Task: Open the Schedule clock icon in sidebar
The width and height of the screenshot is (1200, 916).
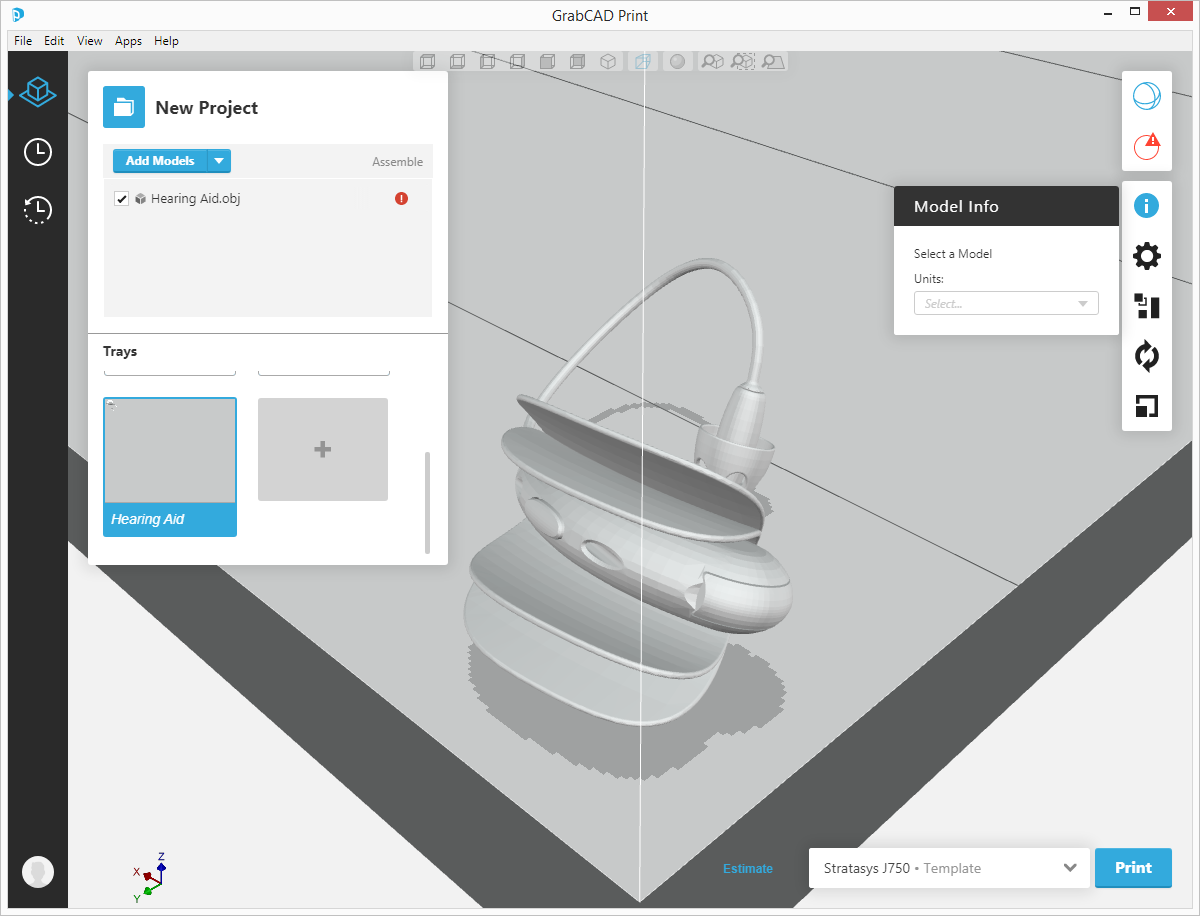Action: pos(38,152)
